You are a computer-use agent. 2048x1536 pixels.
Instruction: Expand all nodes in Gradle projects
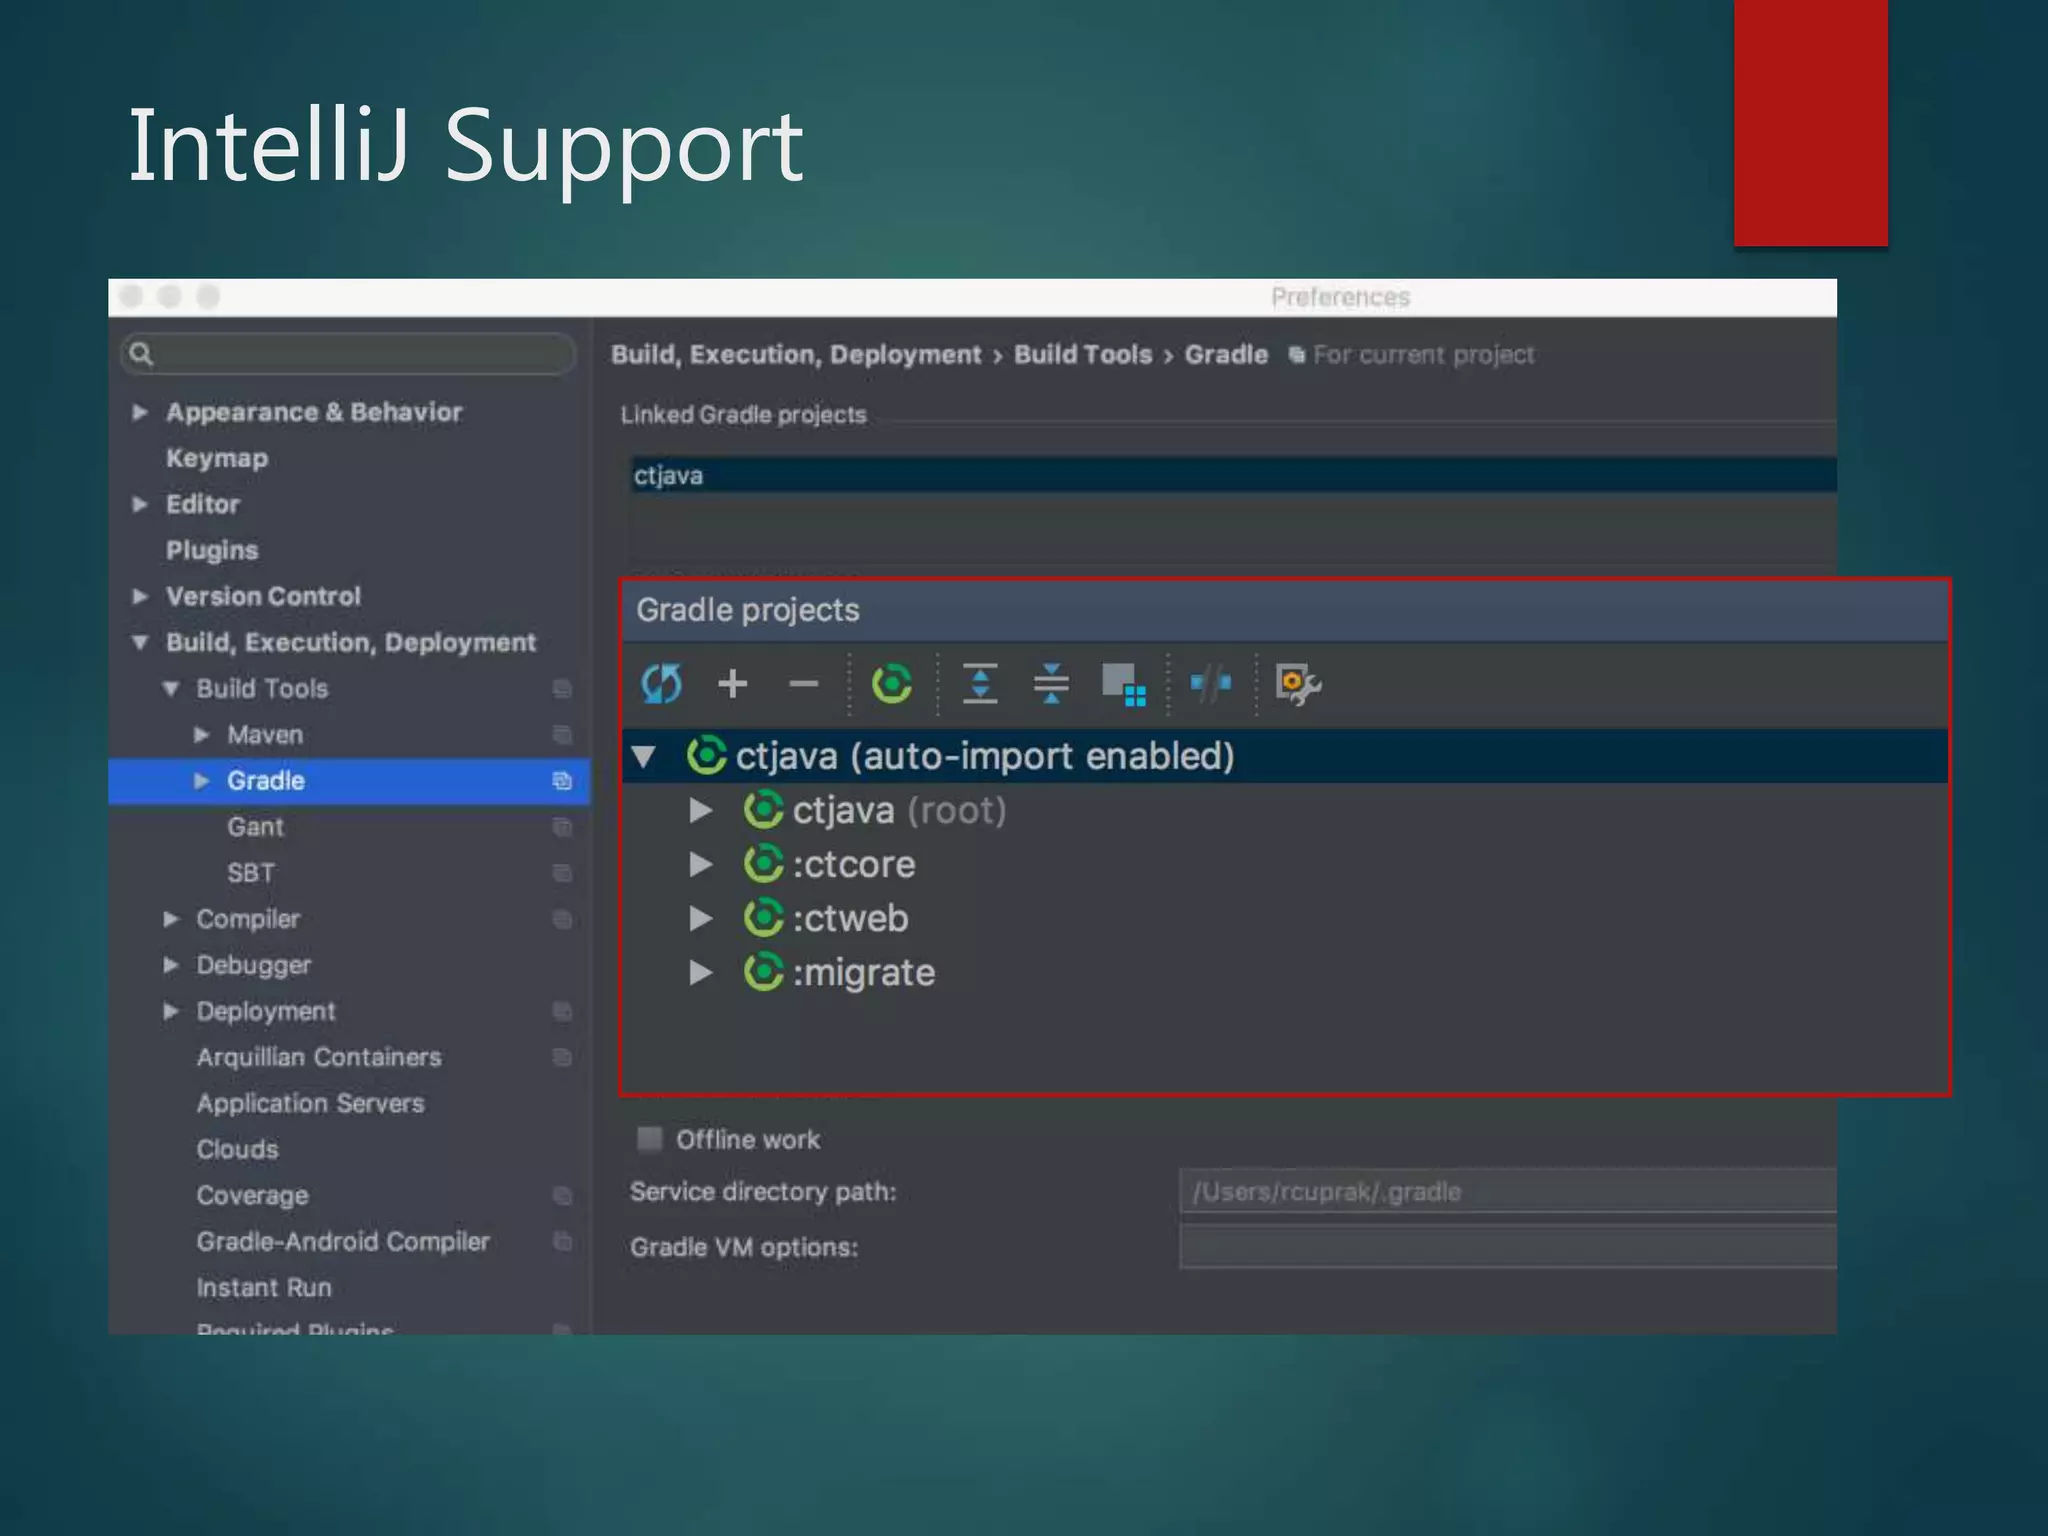[980, 684]
